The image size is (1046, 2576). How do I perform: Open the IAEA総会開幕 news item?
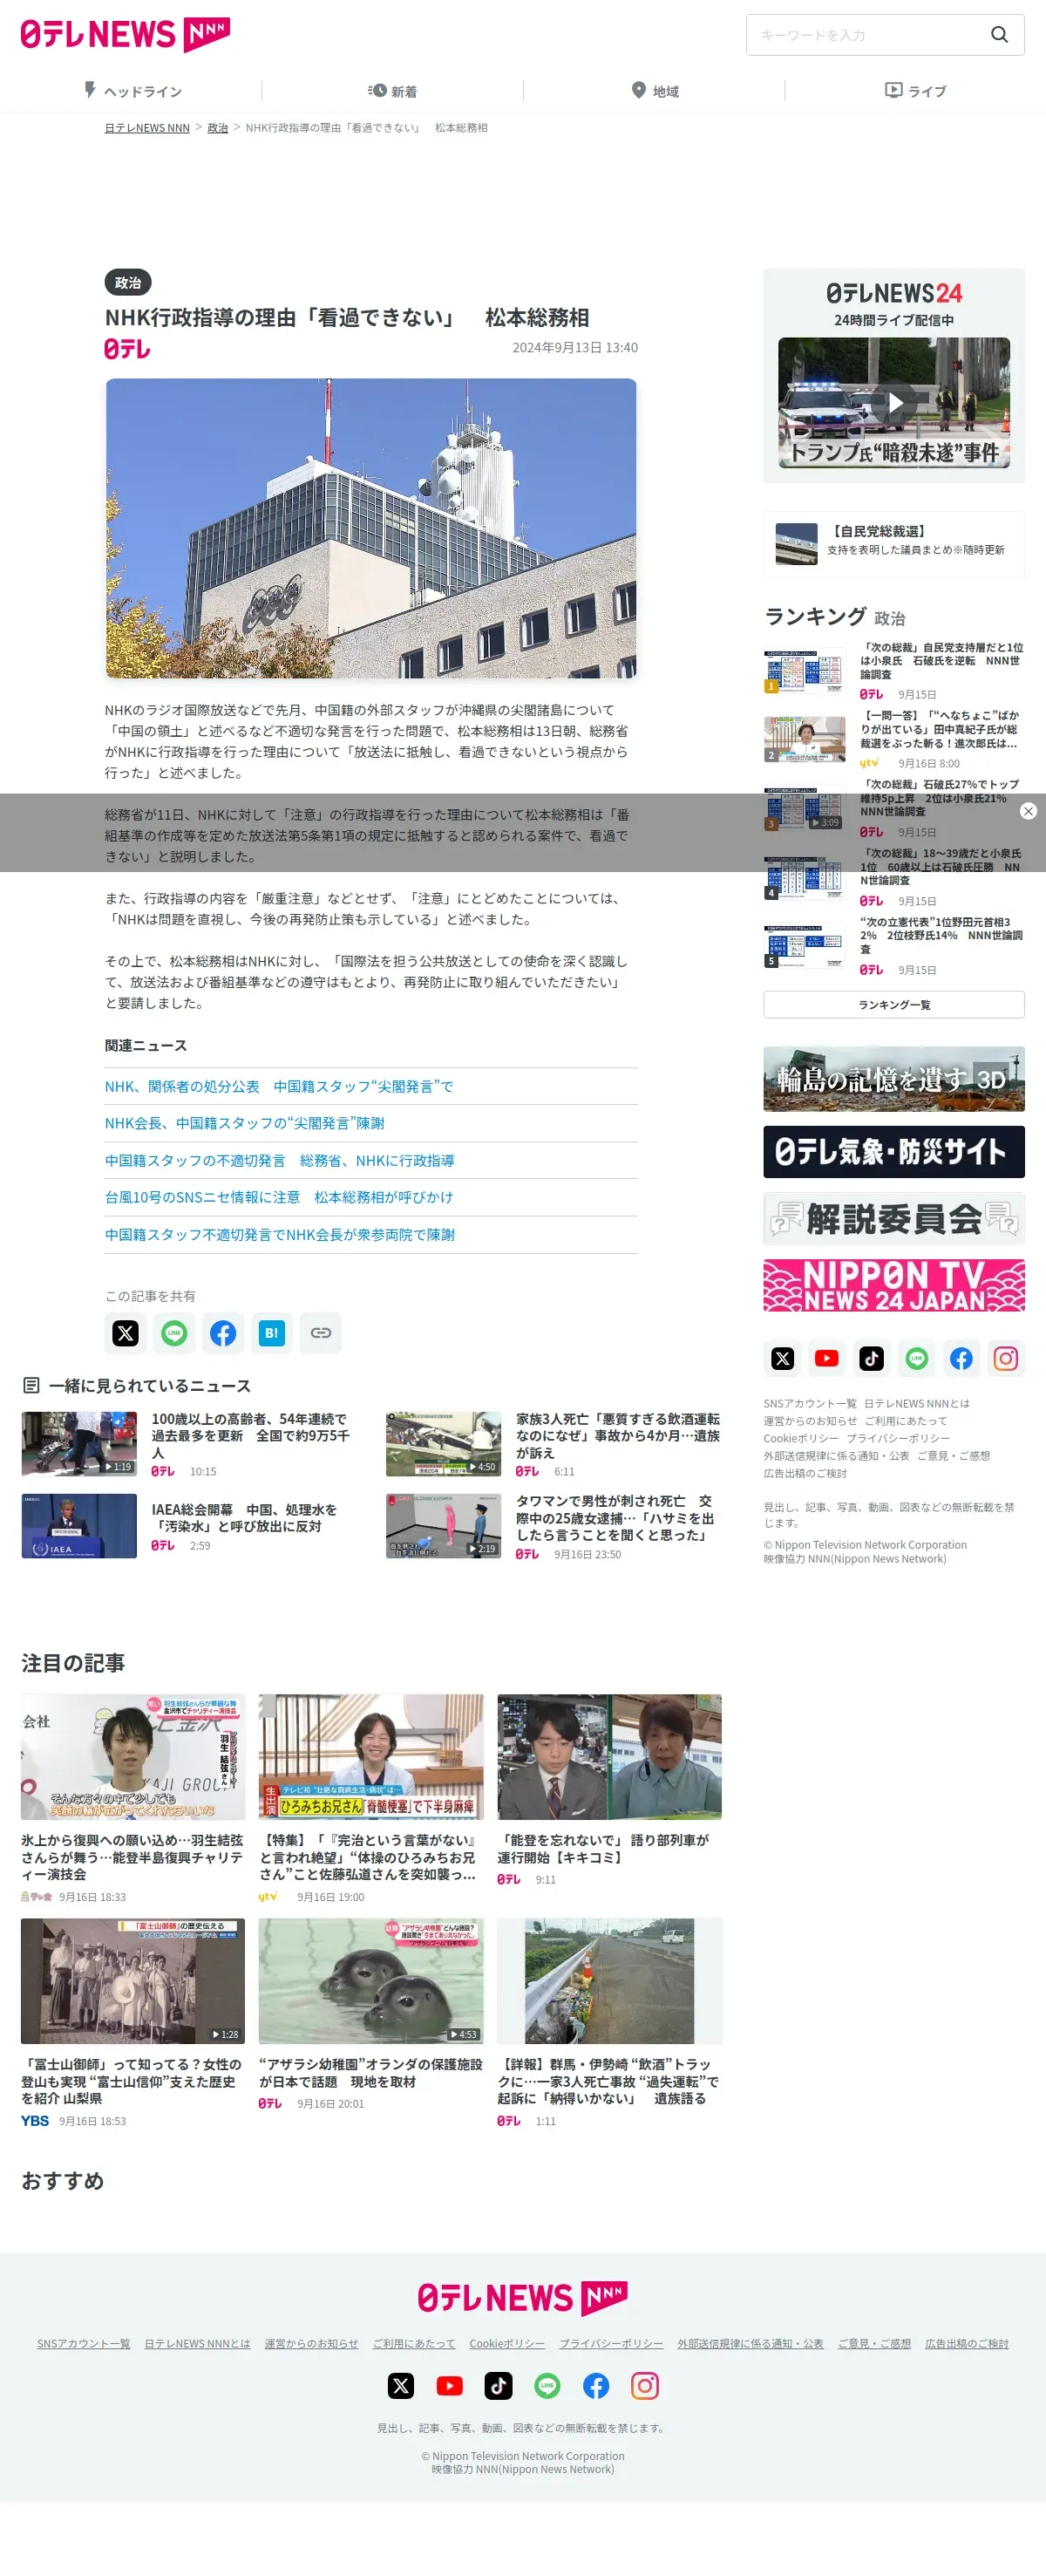coord(190,1526)
